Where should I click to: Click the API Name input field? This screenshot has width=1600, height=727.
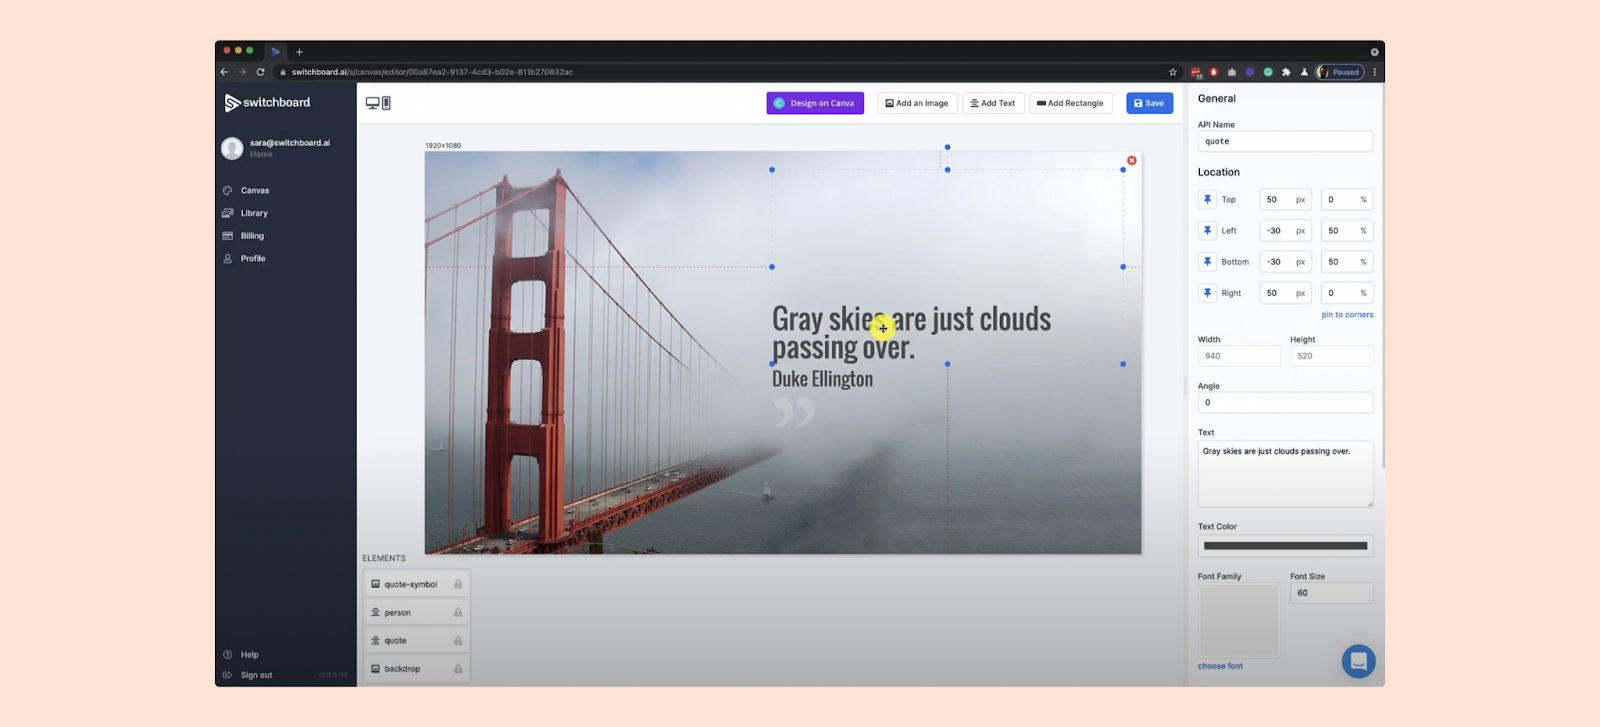[1285, 141]
